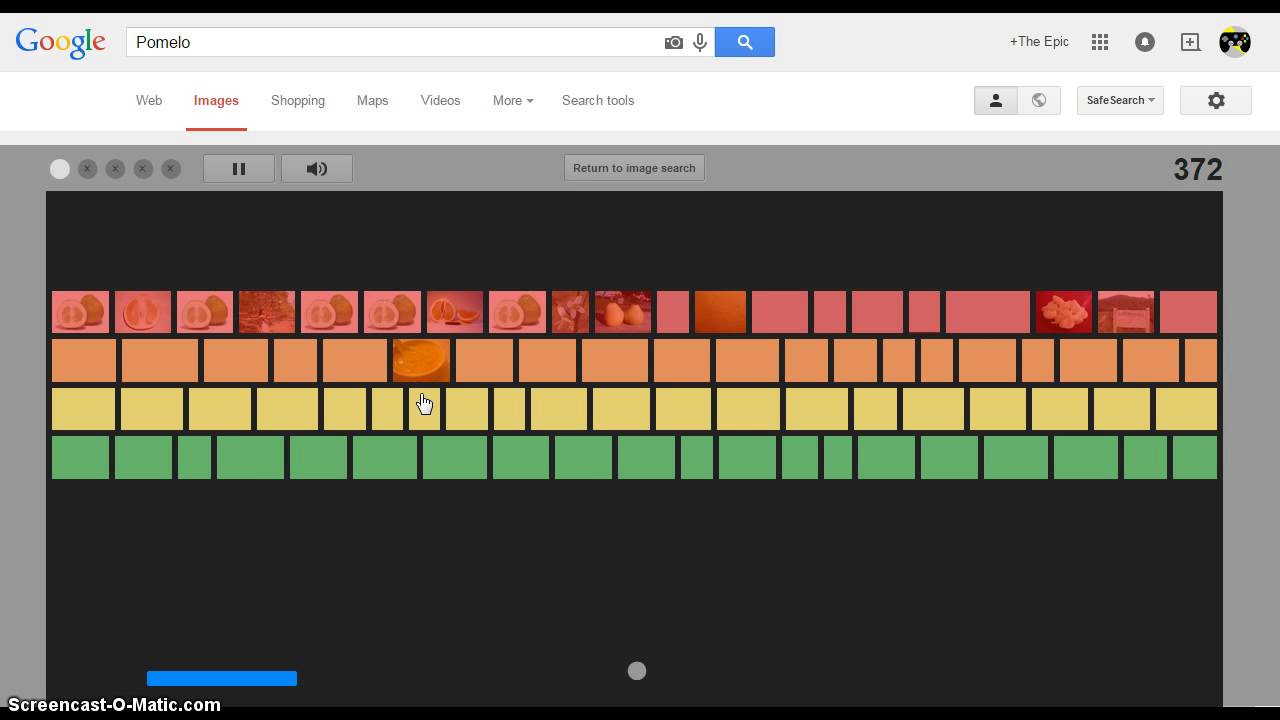Search by image camera icon
This screenshot has height=720, width=1280.
674,42
